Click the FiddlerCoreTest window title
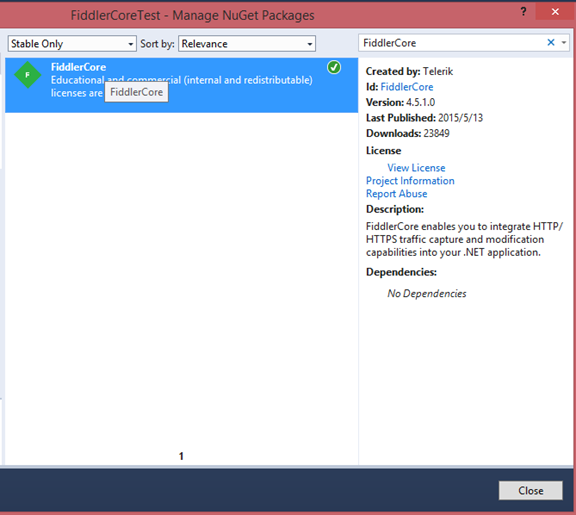Viewport: 576px width, 515px height. (192, 15)
